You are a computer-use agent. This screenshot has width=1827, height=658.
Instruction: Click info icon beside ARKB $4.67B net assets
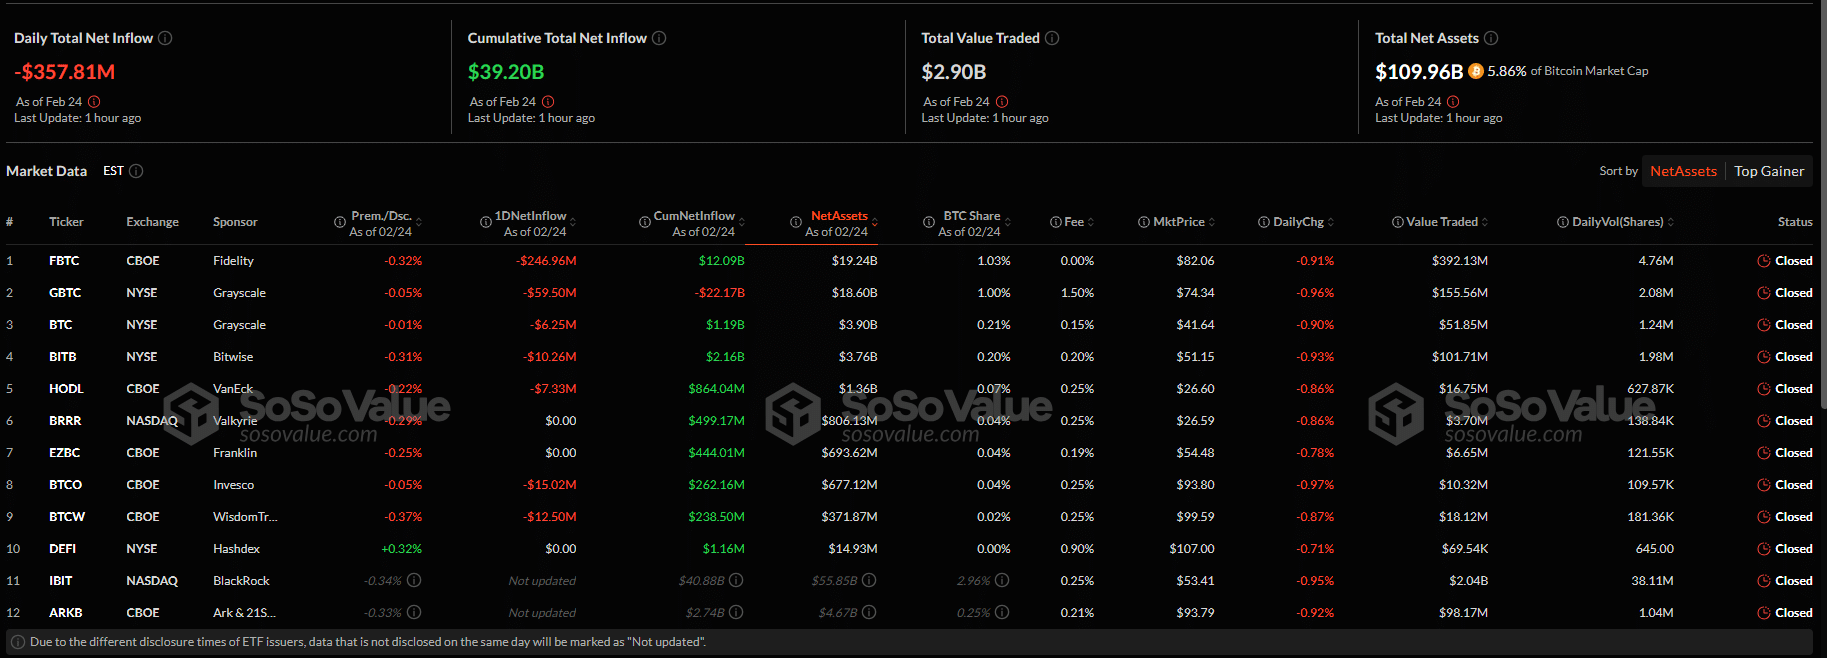coord(869,612)
